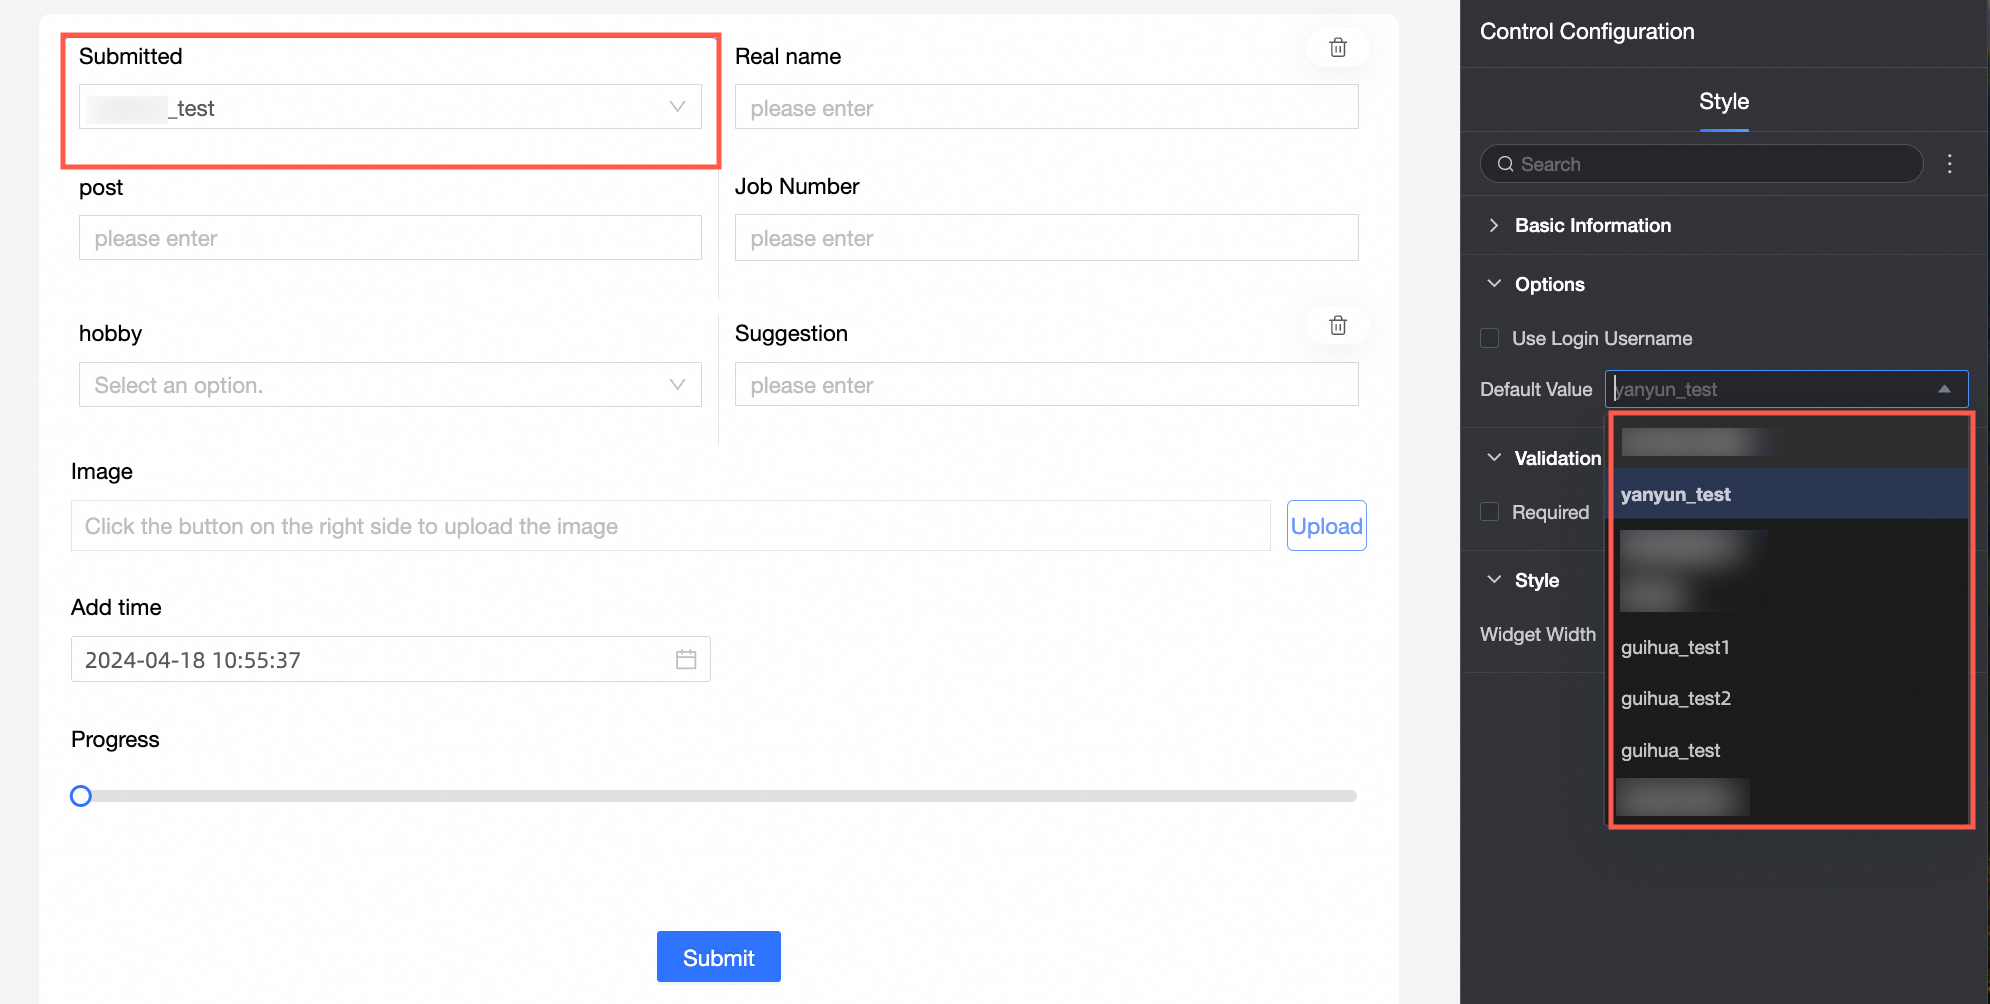Switch to the Style tab

(1724, 101)
